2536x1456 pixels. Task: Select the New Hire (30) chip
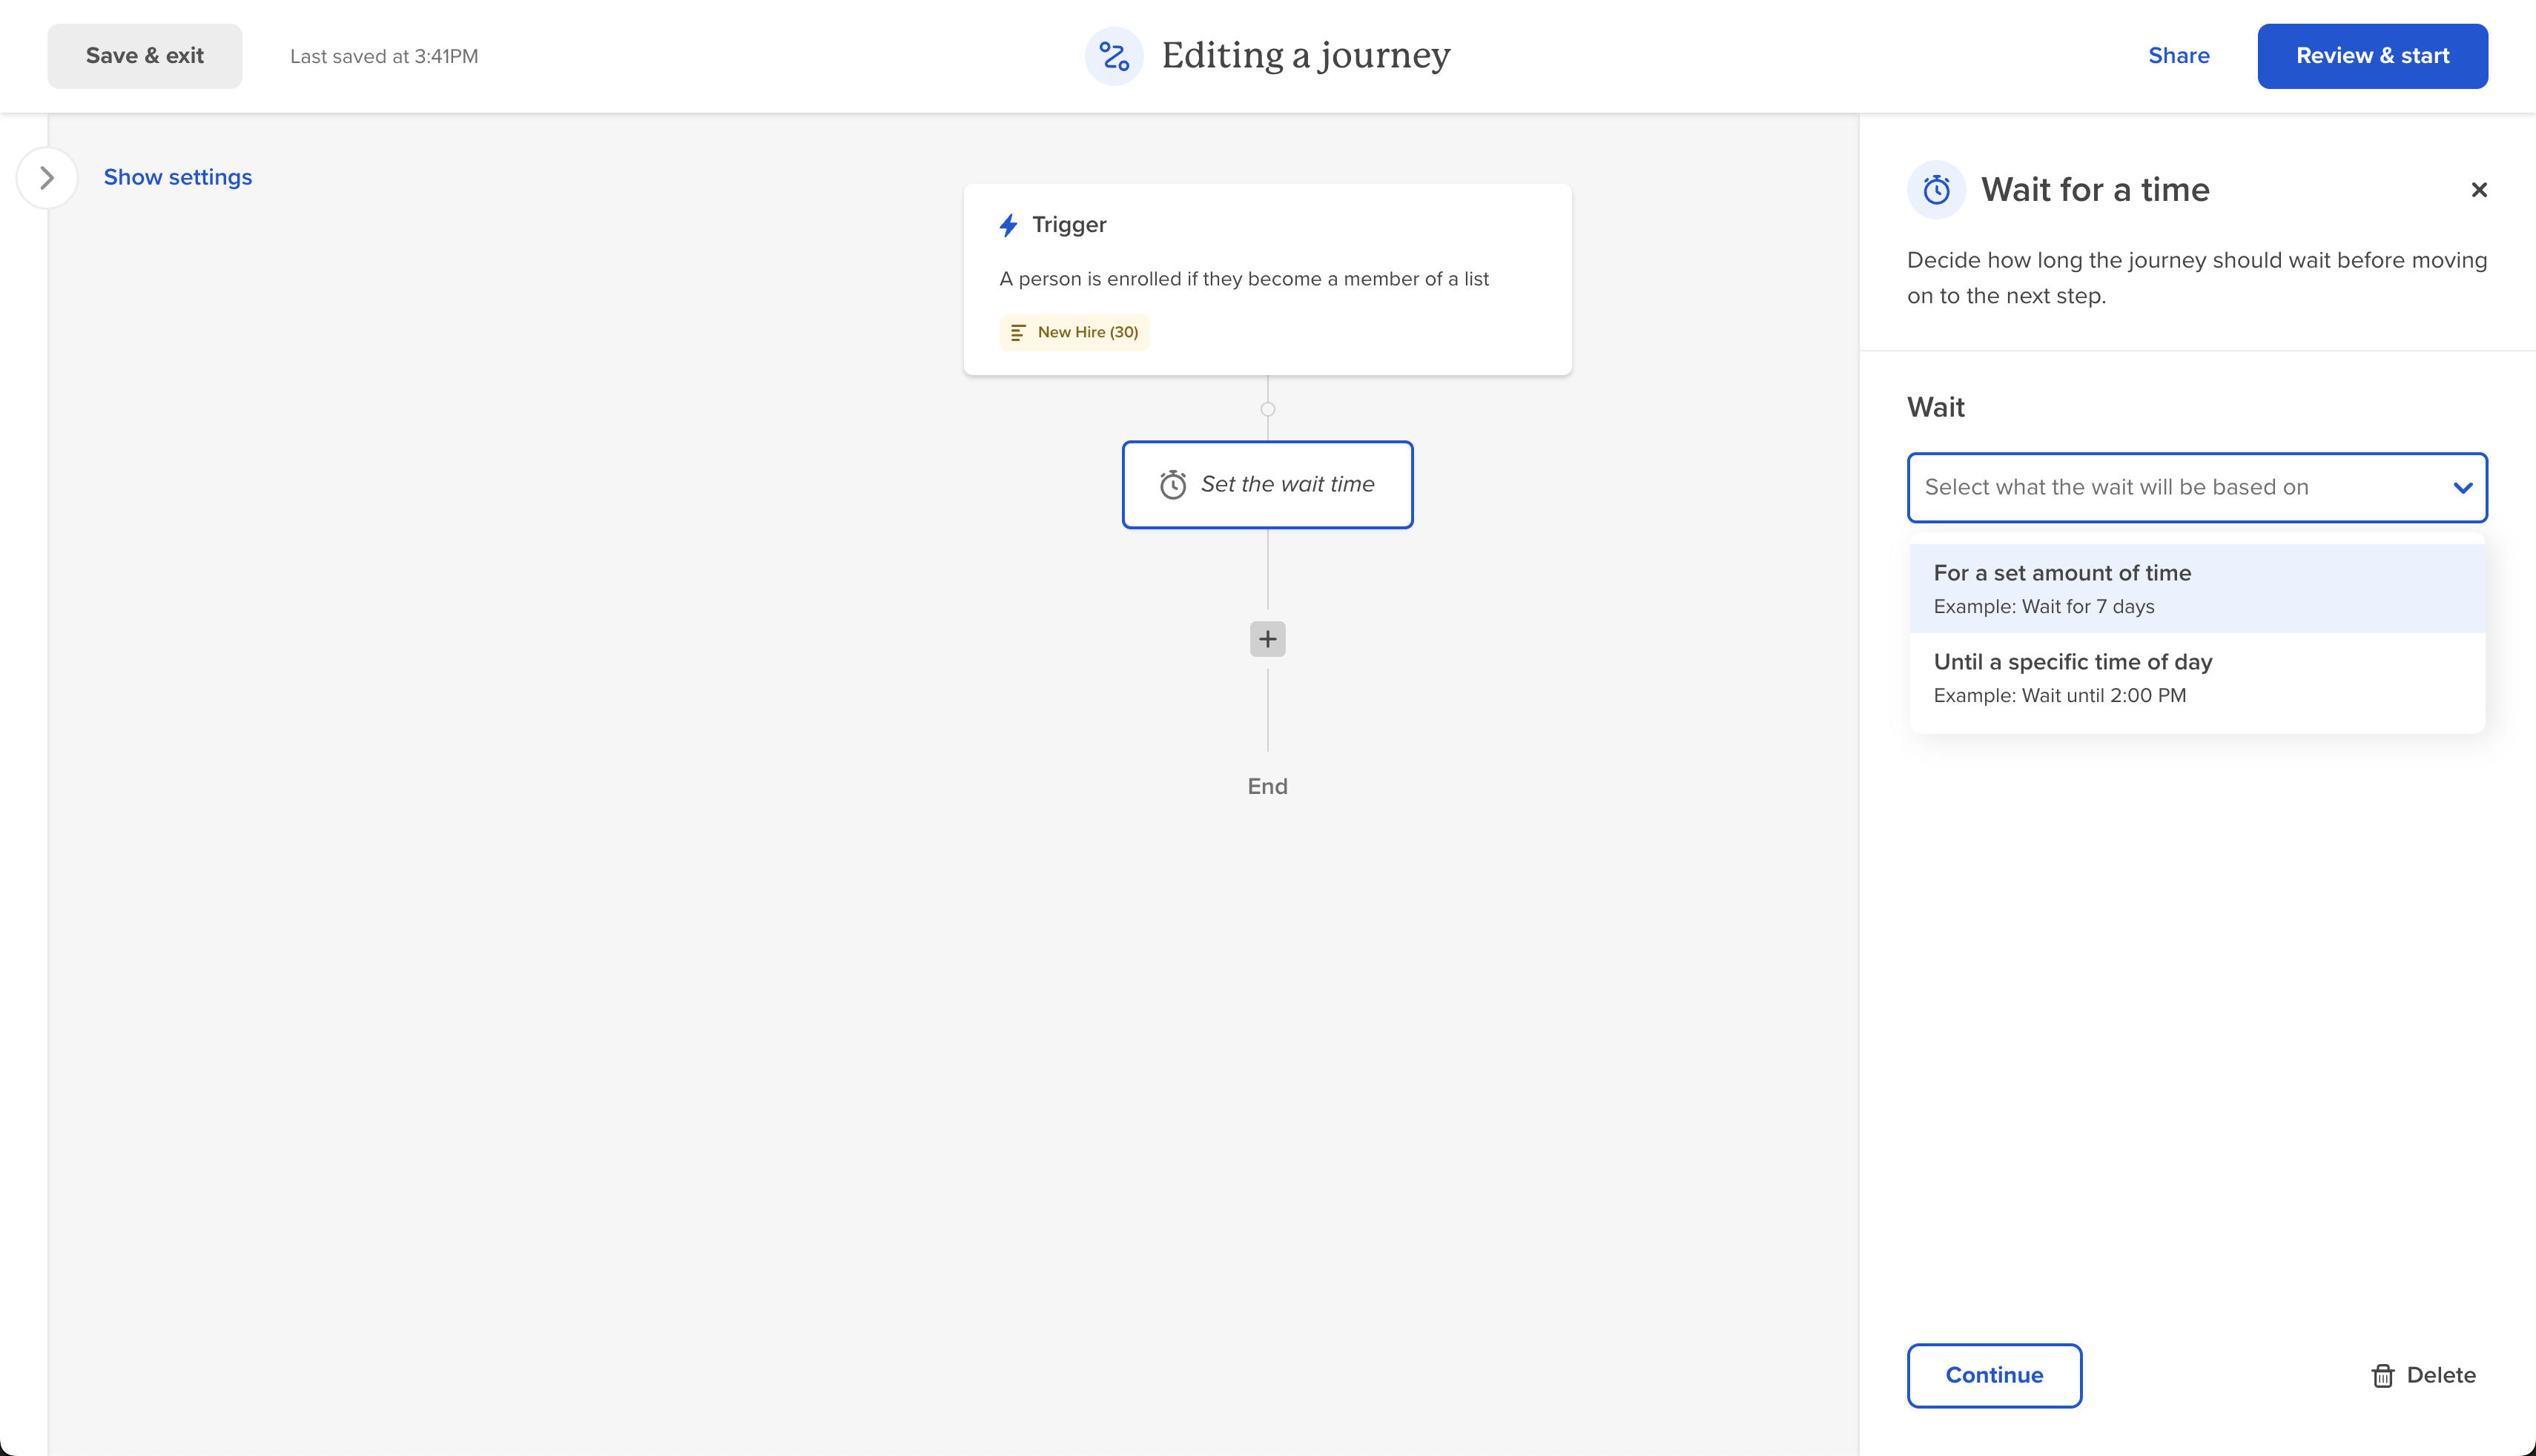(1073, 331)
